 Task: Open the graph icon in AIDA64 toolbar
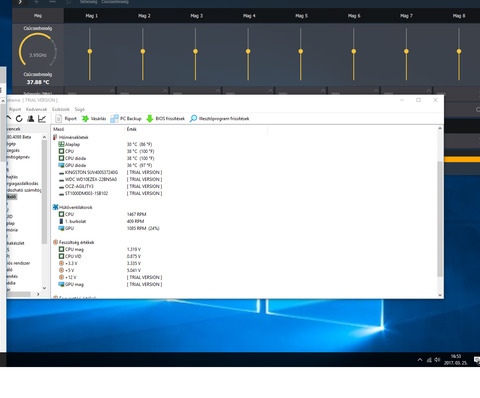tap(42, 118)
